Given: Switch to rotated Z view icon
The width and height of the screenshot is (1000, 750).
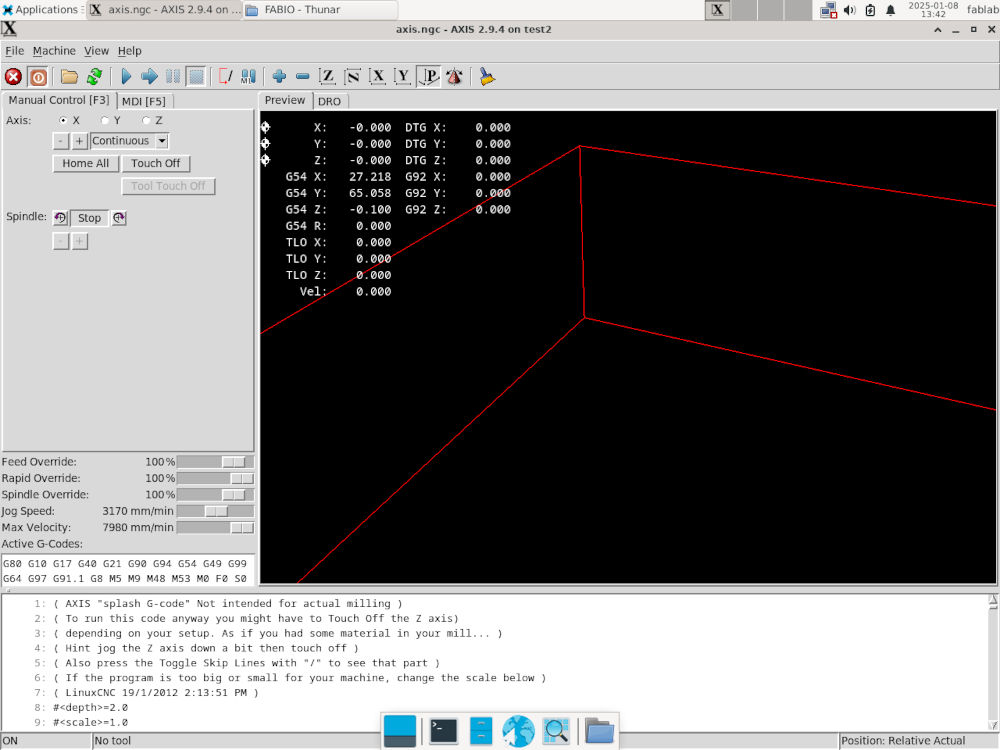Looking at the screenshot, I should click(352, 77).
